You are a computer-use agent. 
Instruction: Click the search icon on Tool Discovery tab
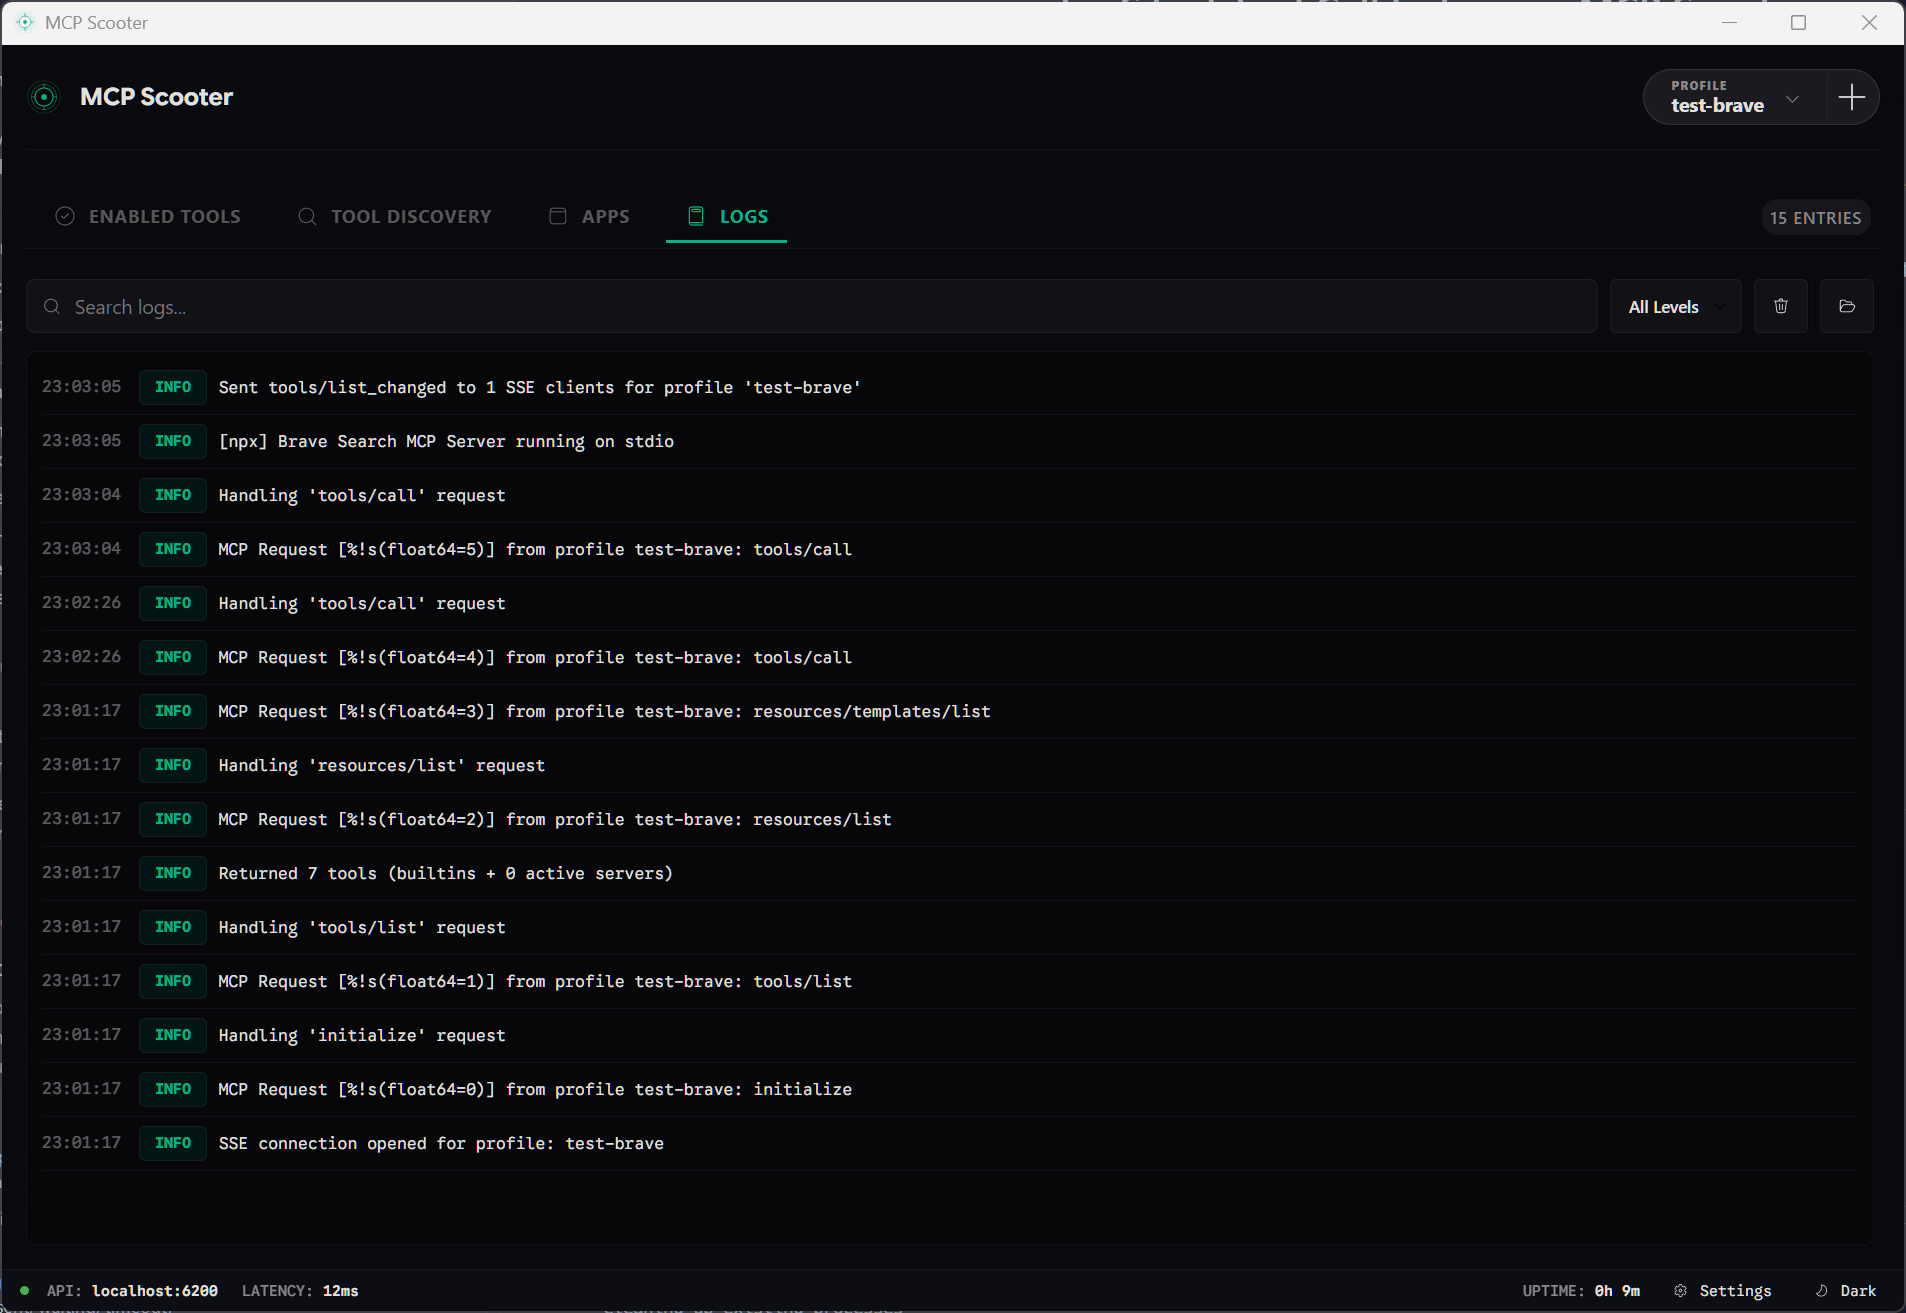coord(307,216)
